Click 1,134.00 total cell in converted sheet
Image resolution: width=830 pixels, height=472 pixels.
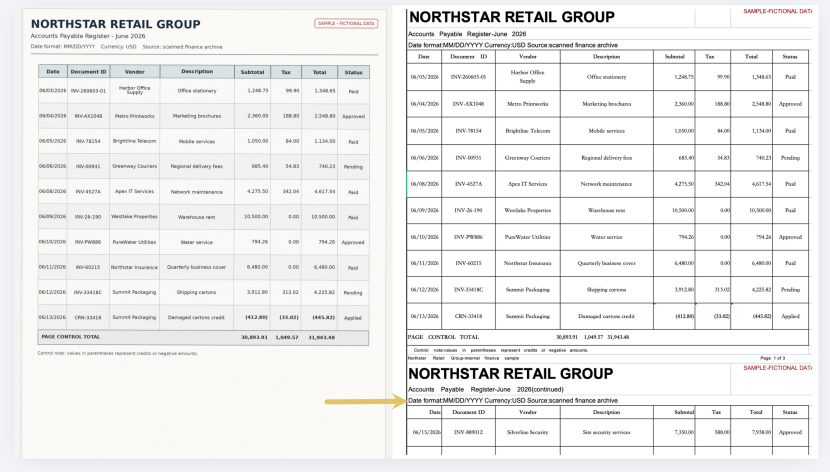point(751,131)
